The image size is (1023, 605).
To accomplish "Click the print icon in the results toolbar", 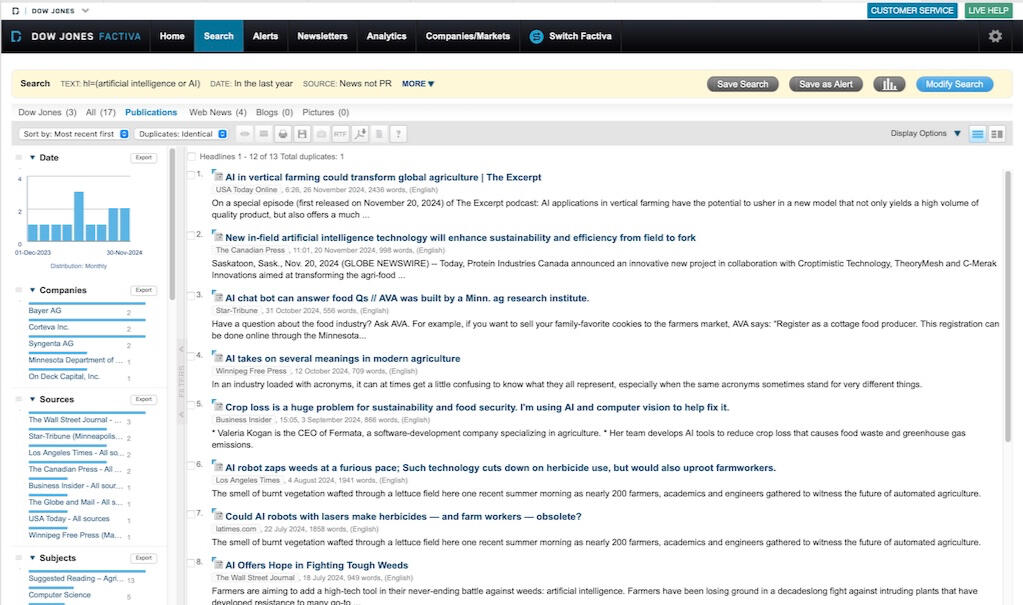I will point(283,134).
